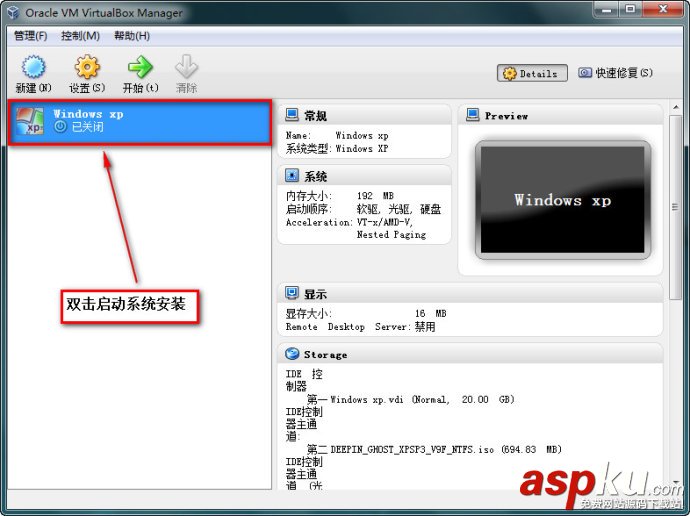Click the details pane vertical scrollbar handle

coord(675,207)
